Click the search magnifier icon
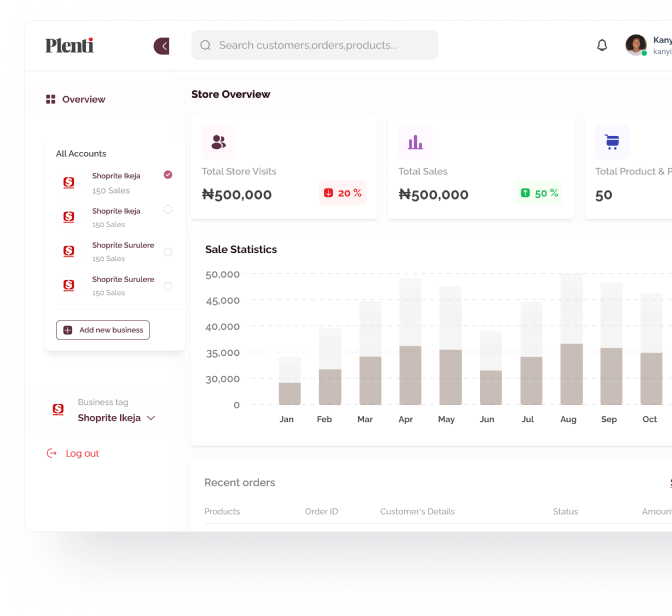This screenshot has width=672, height=616. pos(205,45)
